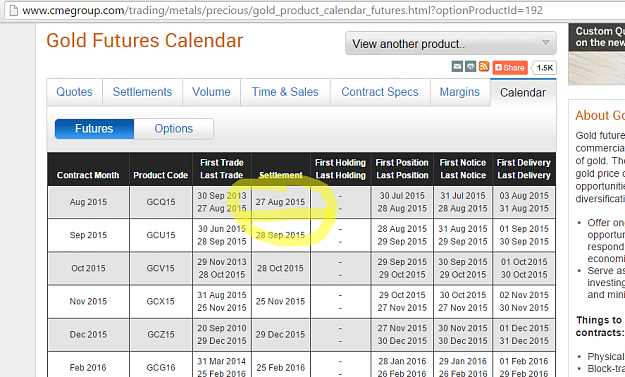Open the Margins tab
Image resolution: width=625 pixels, height=377 pixels.
point(460,92)
